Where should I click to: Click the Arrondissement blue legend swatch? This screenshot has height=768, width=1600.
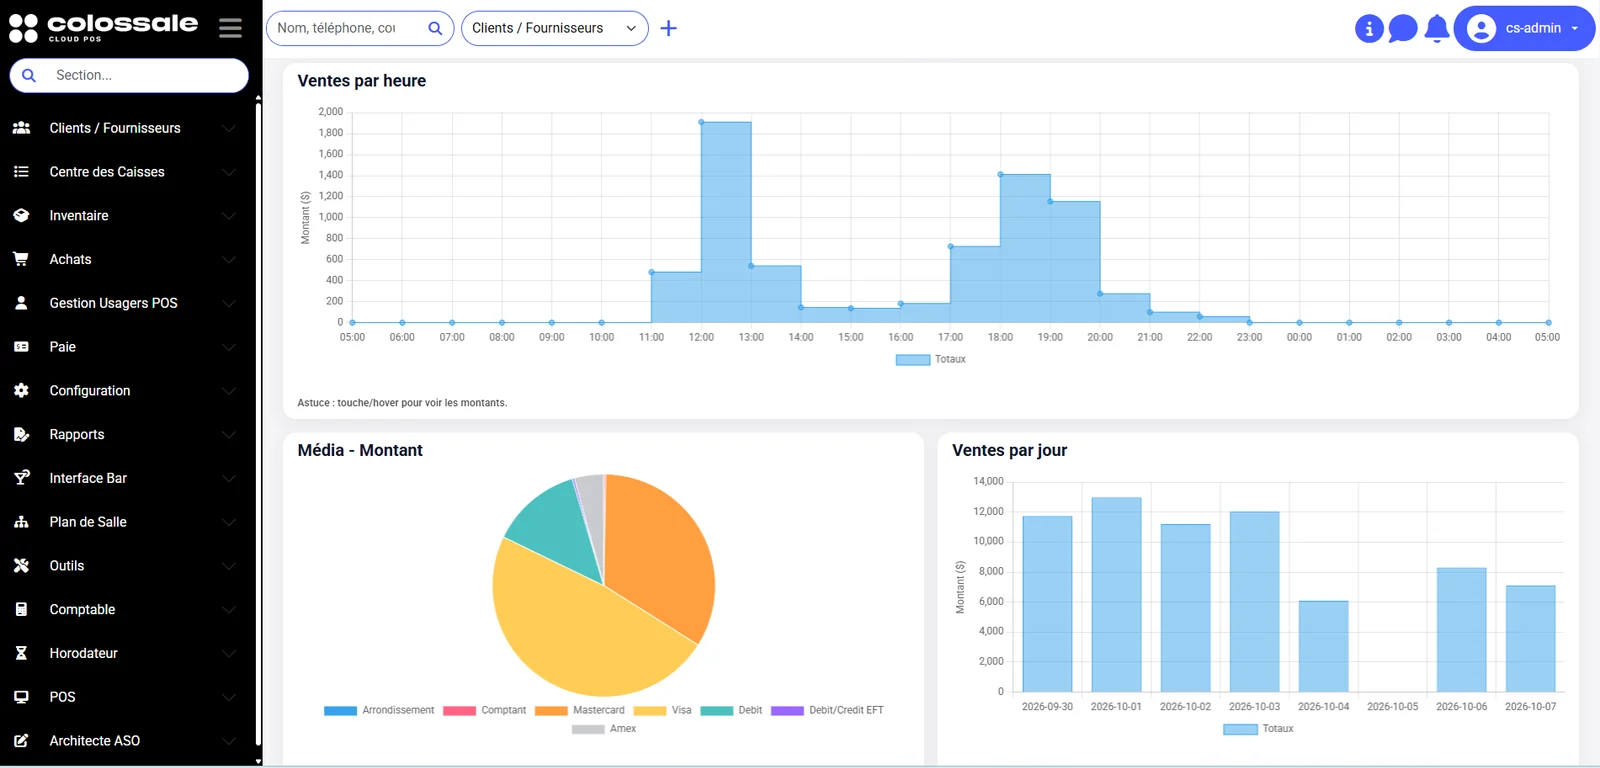340,711
